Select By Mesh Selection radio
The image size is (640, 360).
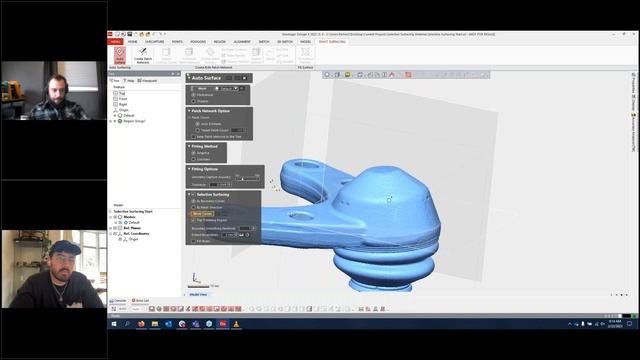coord(193,207)
